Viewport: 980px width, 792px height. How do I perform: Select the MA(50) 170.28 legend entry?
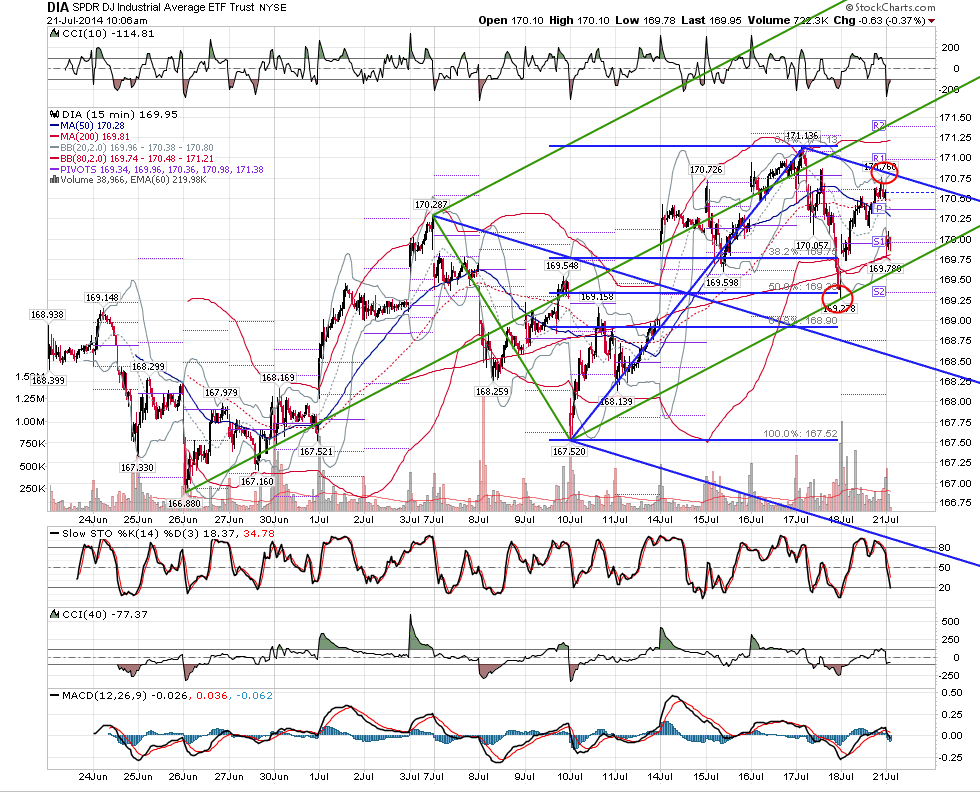(x=87, y=126)
